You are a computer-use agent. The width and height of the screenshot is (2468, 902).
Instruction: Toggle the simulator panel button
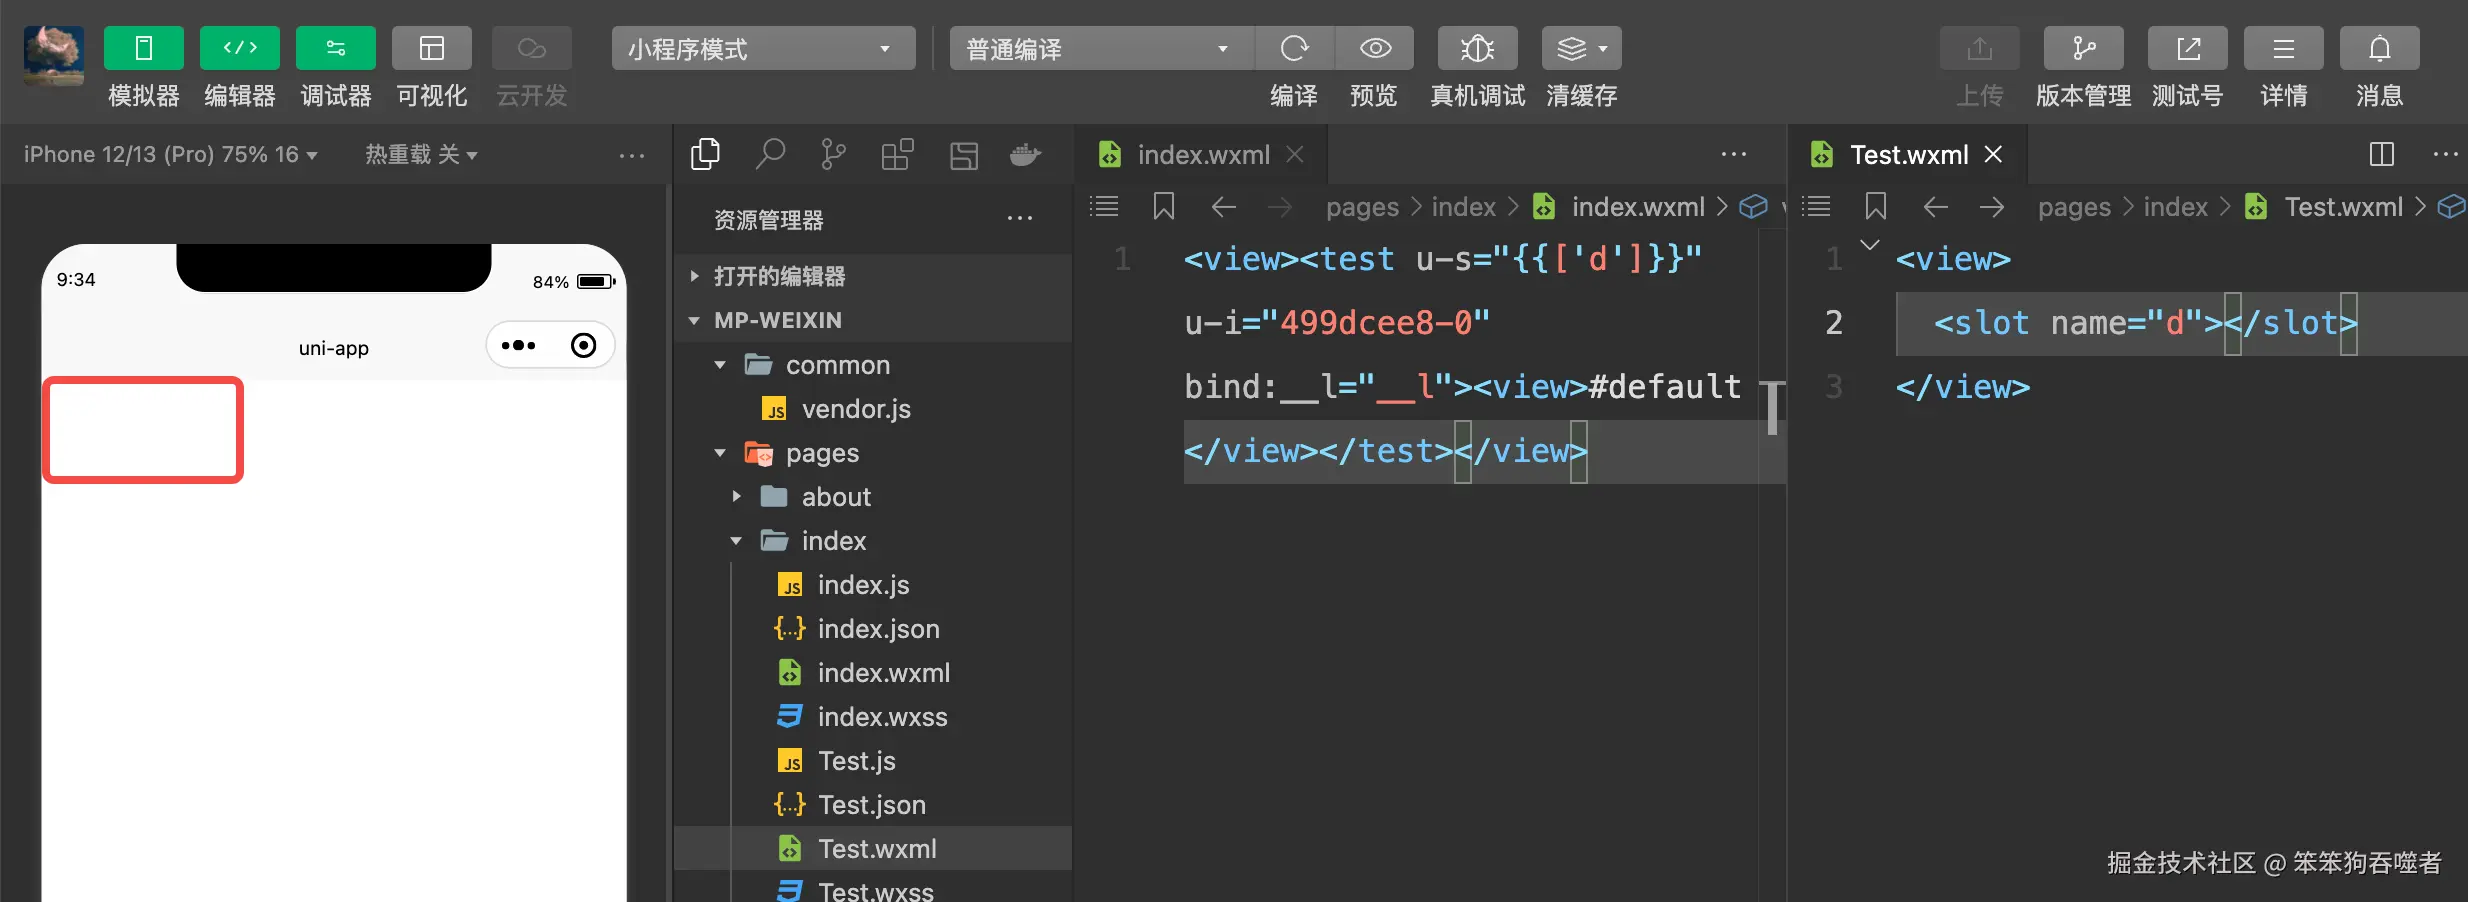tap(143, 48)
